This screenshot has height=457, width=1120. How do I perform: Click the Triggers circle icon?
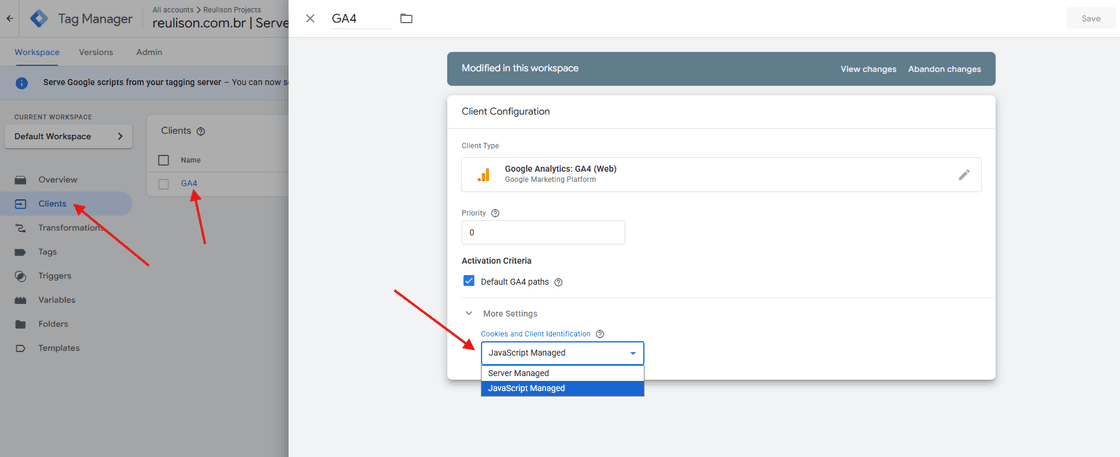21,276
